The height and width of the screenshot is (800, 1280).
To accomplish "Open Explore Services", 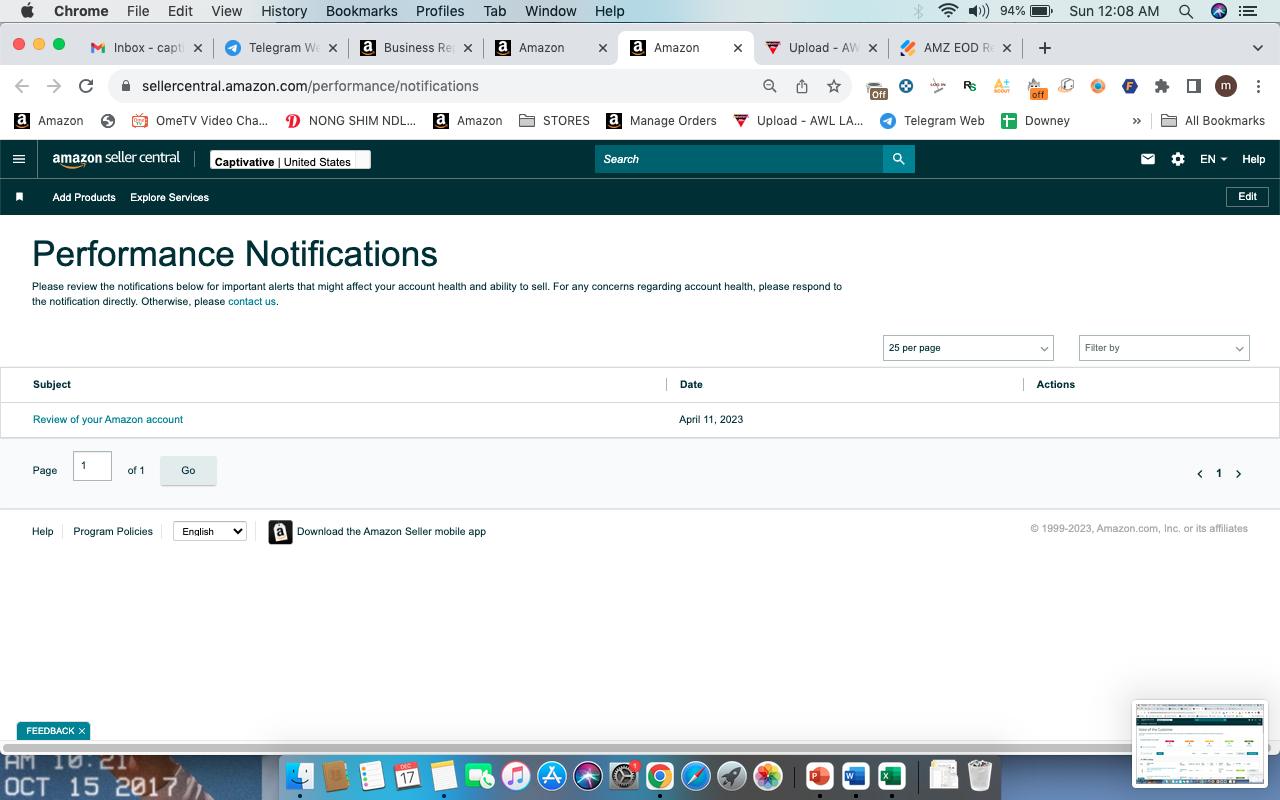I will coord(169,198).
